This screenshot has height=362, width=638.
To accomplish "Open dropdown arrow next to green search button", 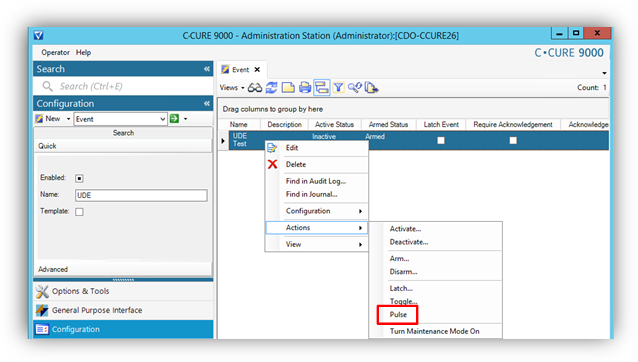I will click(186, 119).
